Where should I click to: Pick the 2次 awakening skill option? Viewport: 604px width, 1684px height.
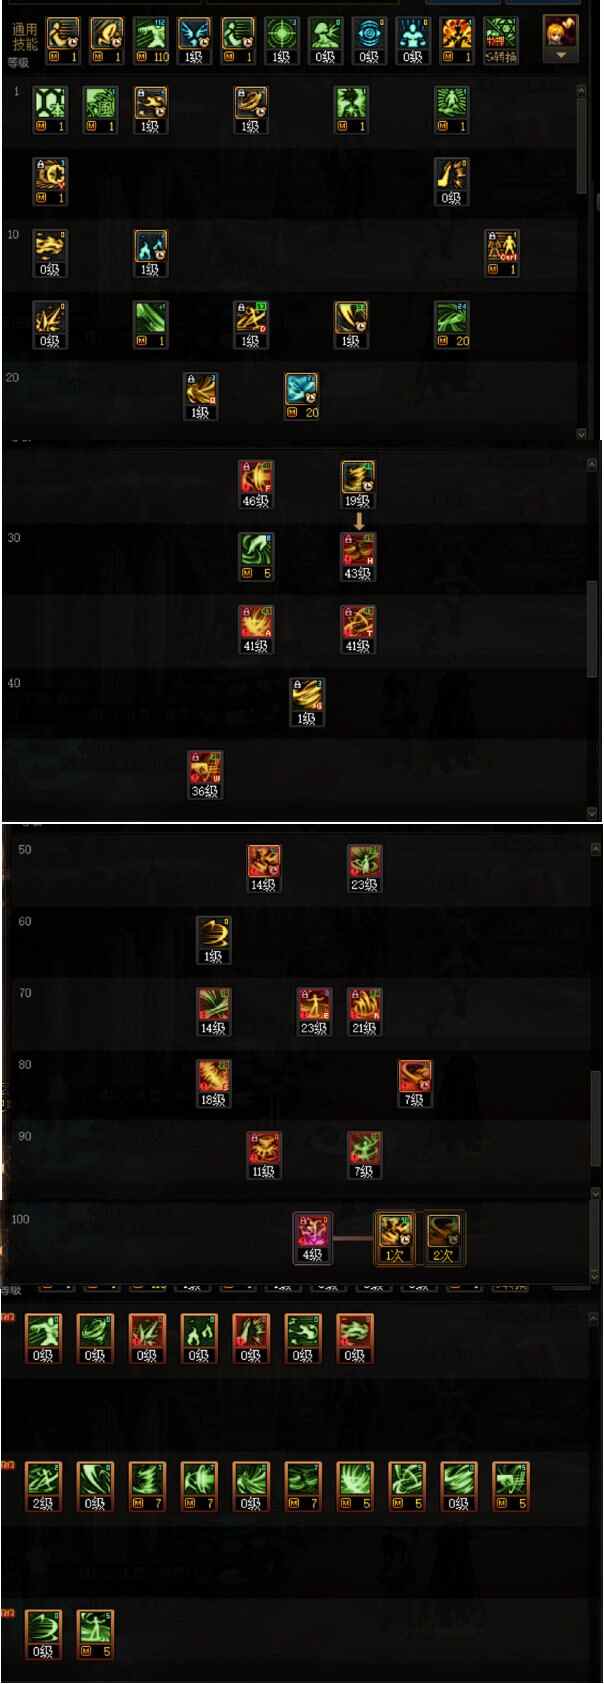(x=442, y=1238)
